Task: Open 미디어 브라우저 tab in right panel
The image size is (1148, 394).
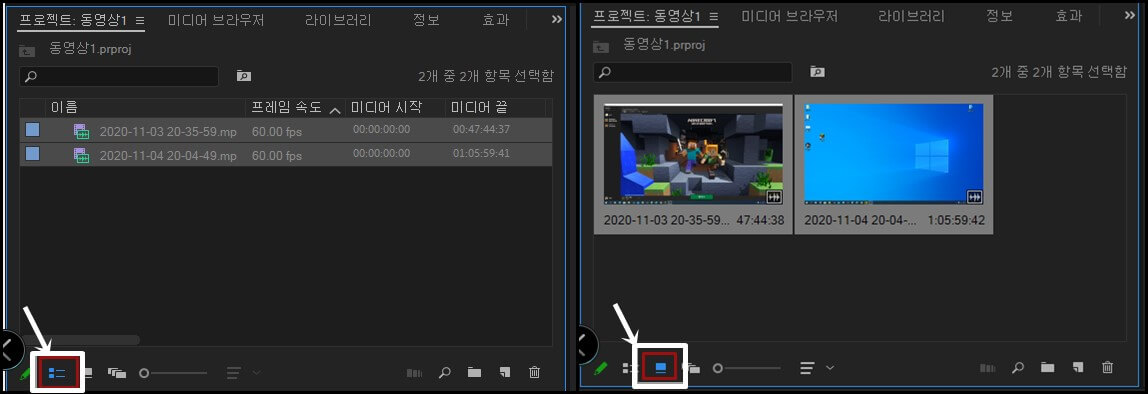Action: point(789,16)
